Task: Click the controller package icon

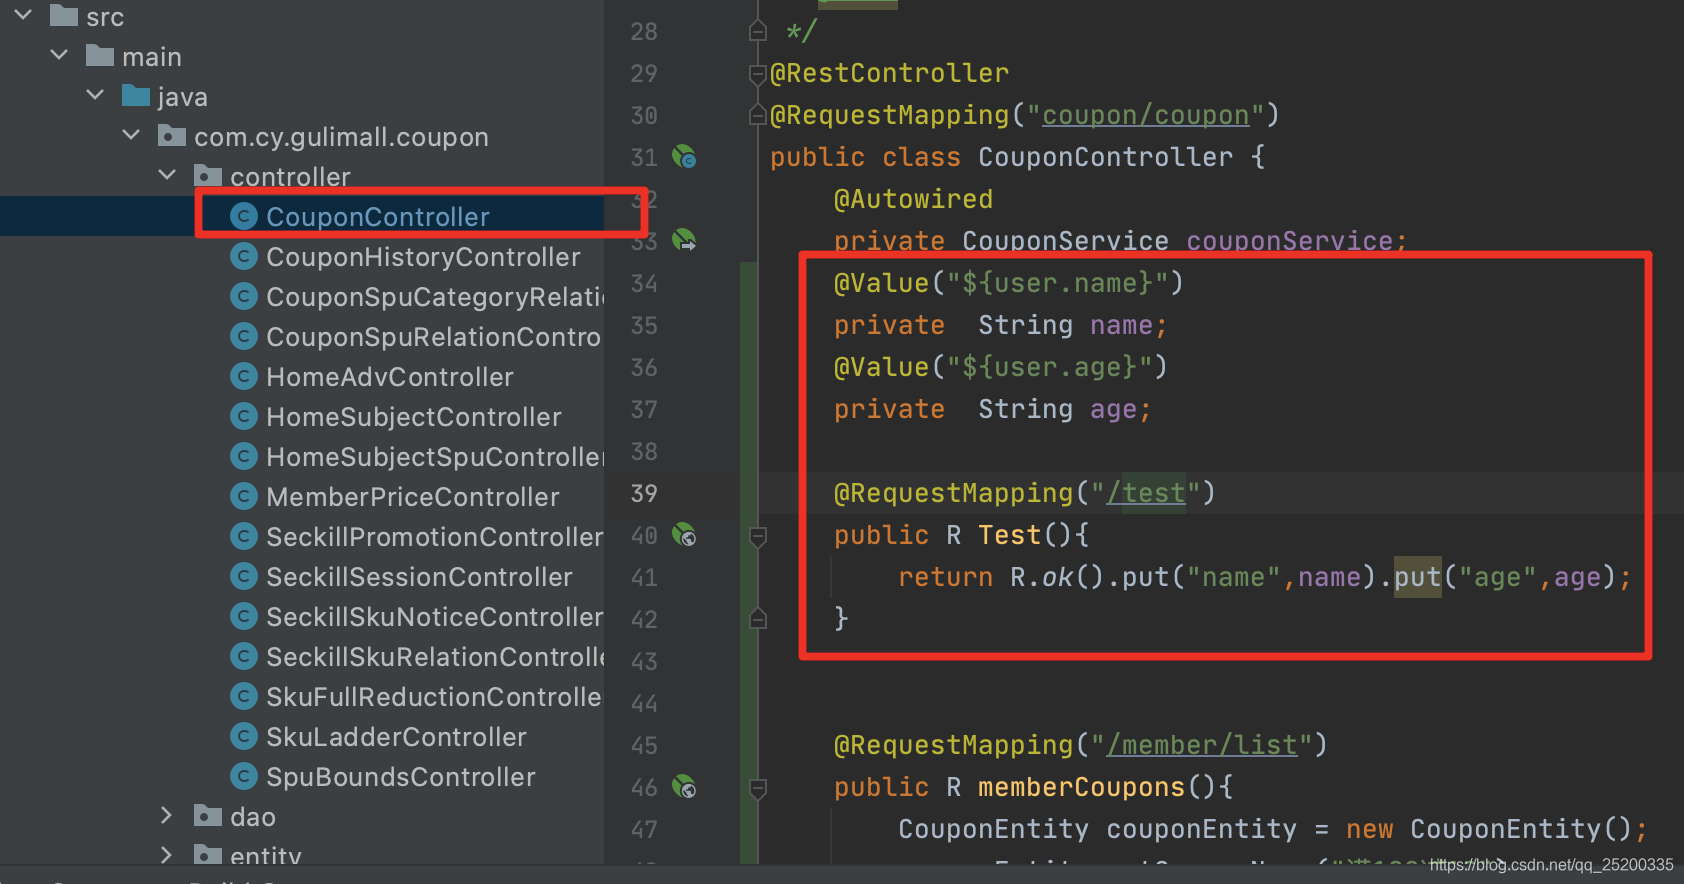Action: click(208, 175)
